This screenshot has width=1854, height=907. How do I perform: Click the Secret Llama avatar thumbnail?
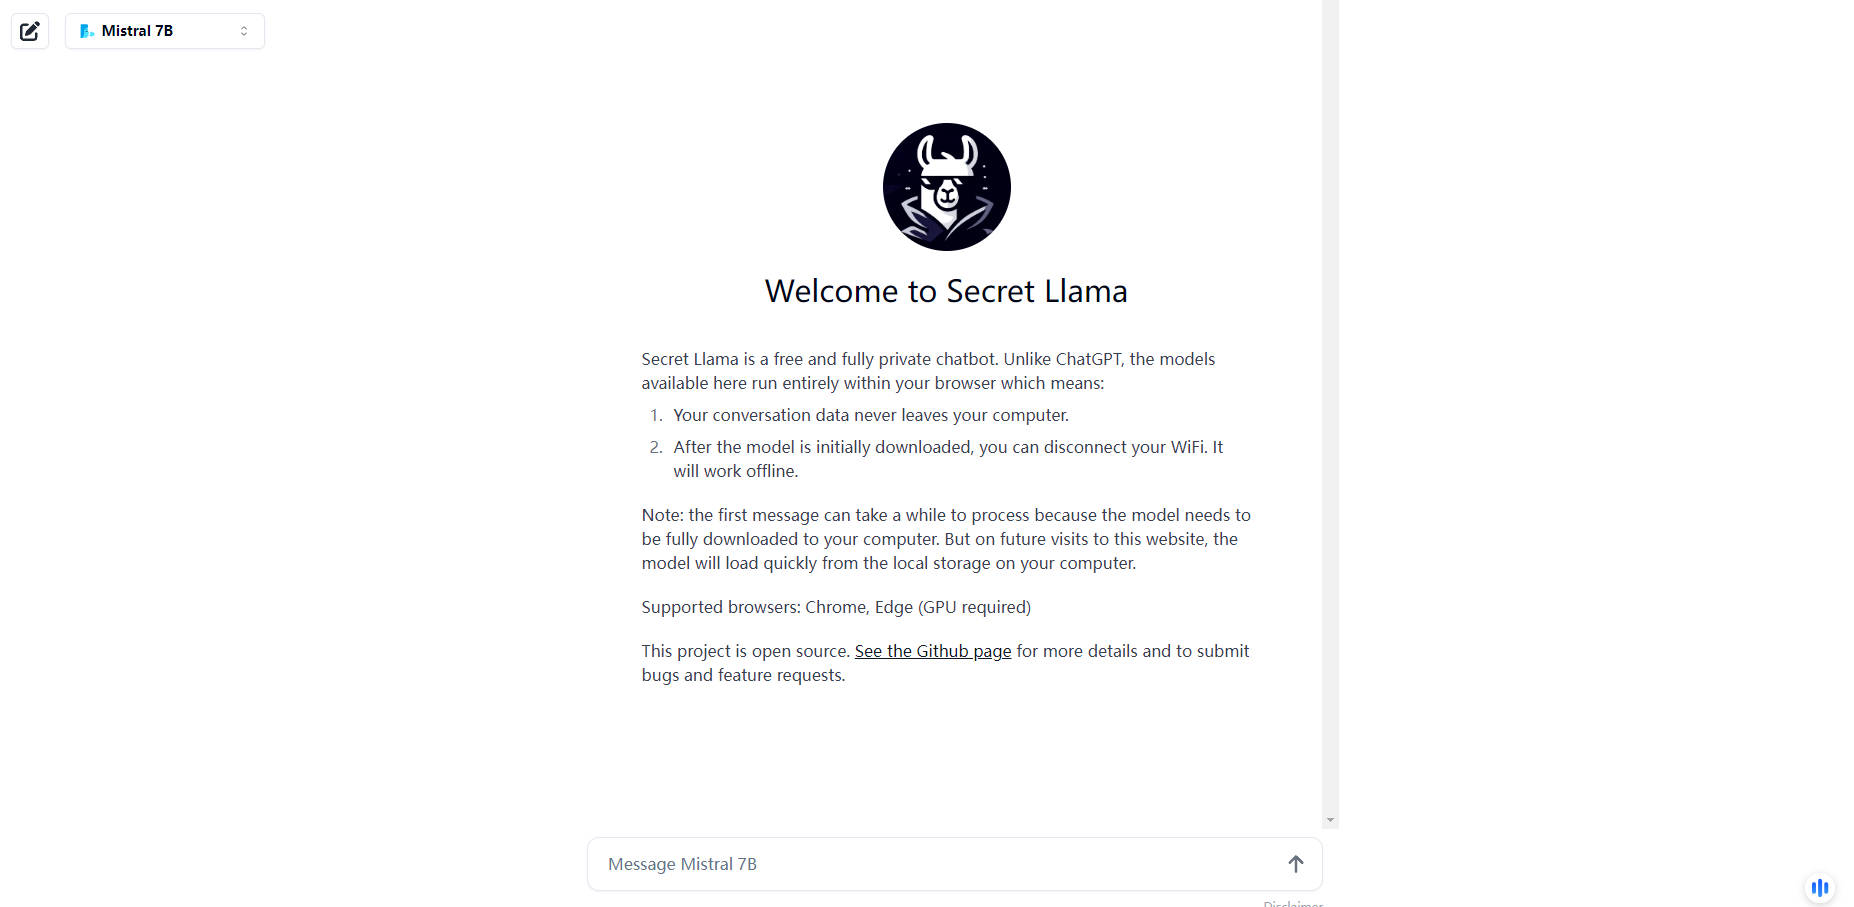pyautogui.click(x=946, y=187)
